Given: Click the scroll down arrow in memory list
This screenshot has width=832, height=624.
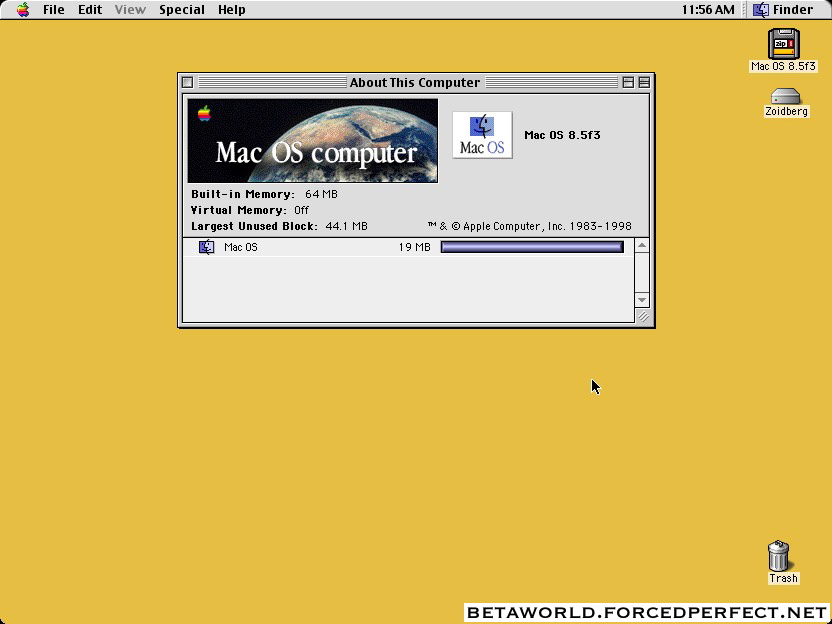Looking at the screenshot, I should [642, 300].
